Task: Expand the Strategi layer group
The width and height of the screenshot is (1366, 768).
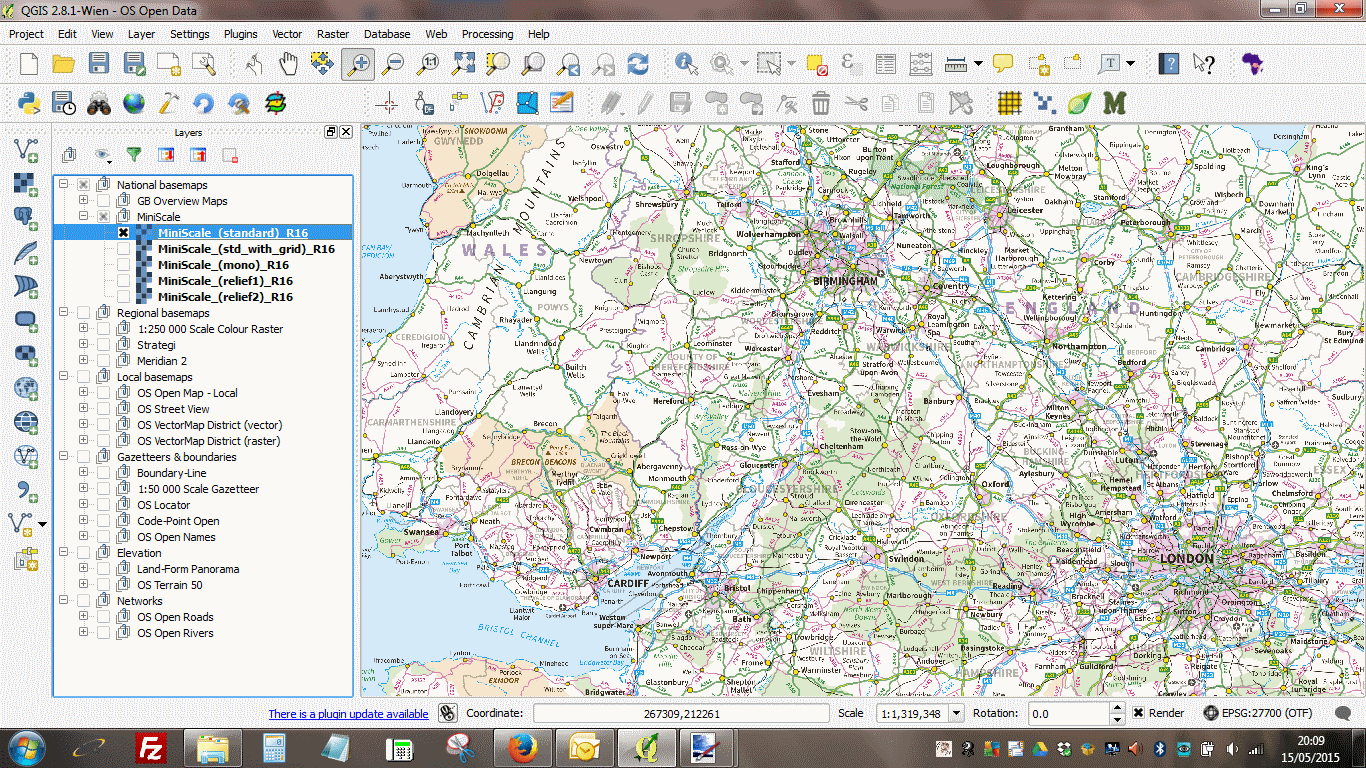Action: coord(84,345)
